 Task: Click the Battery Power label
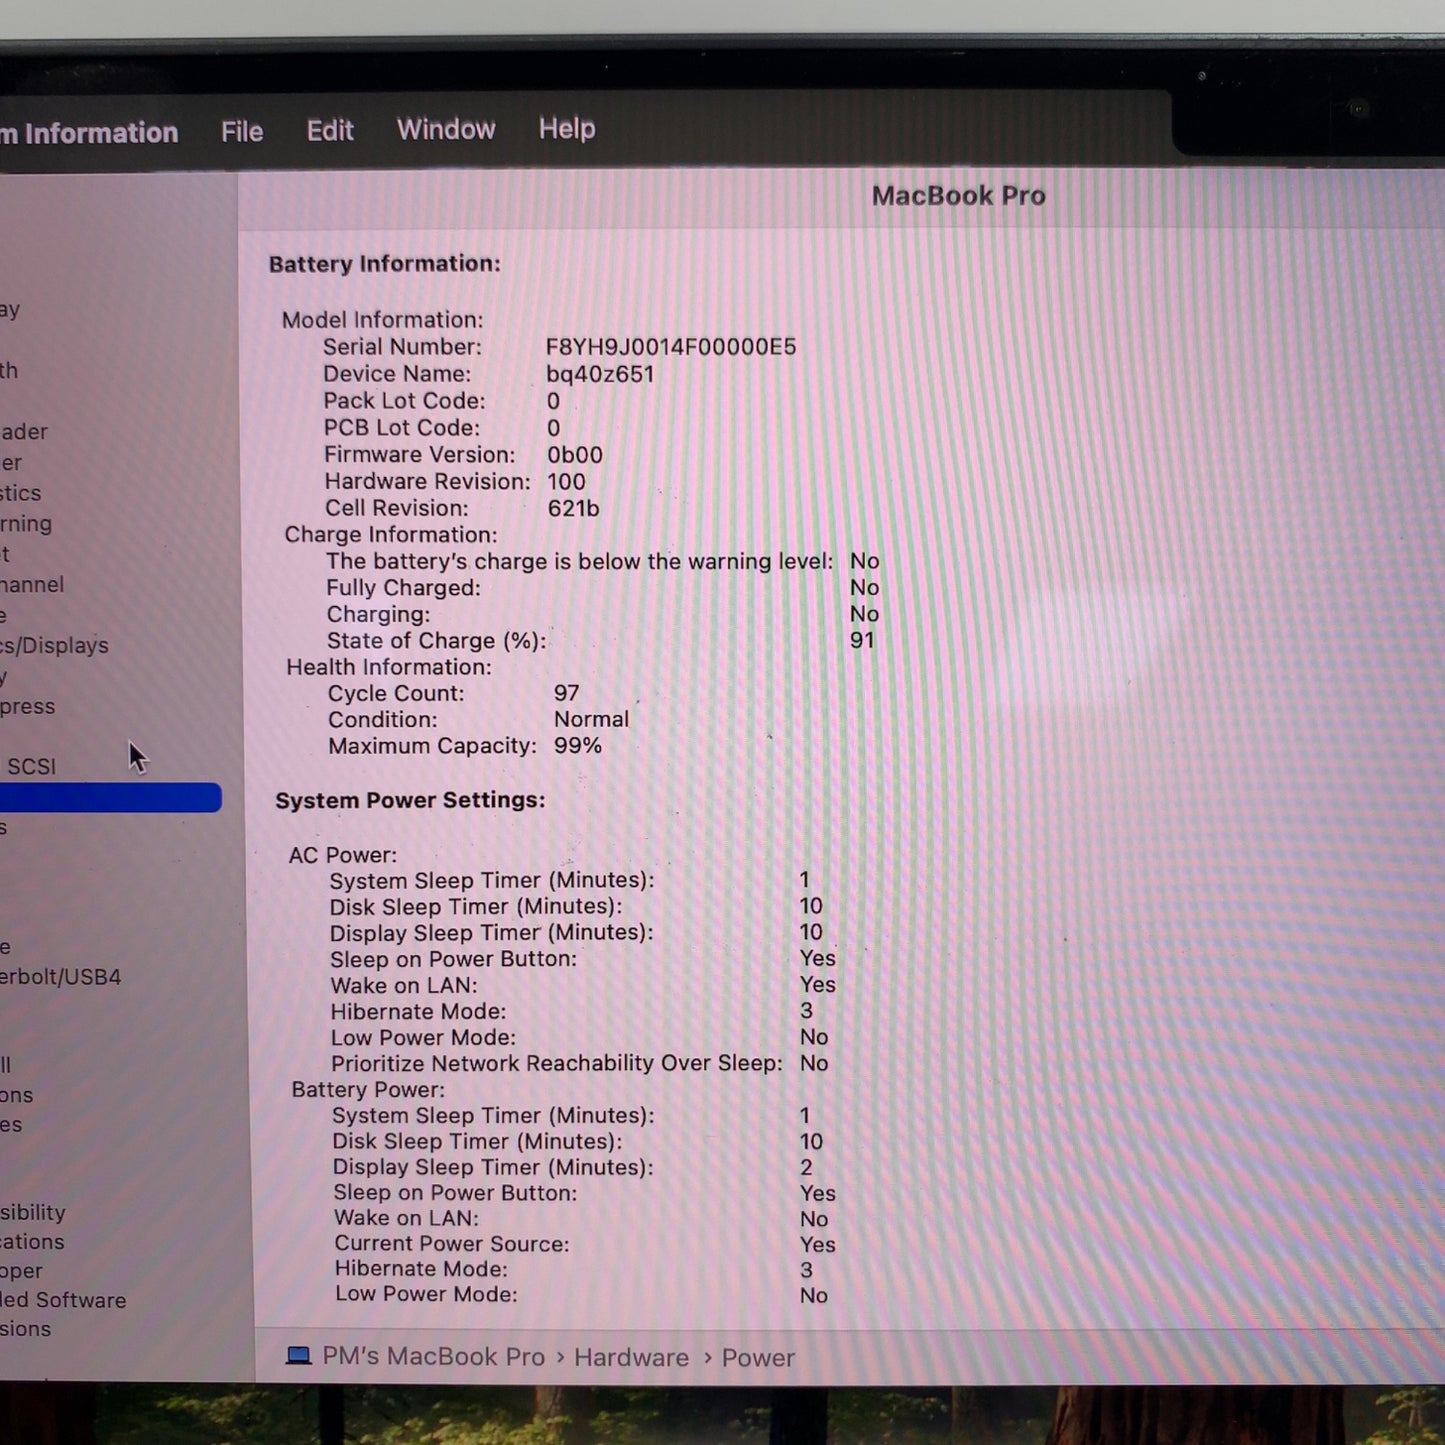(368, 1090)
